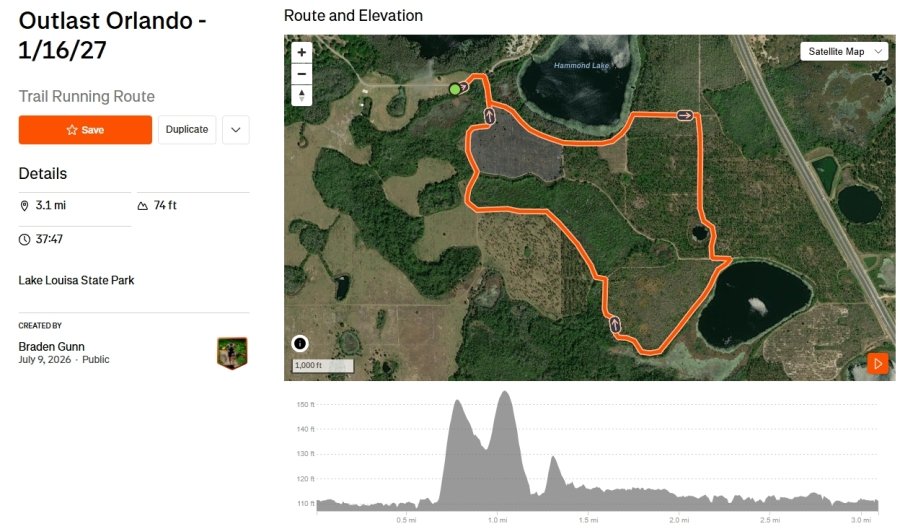900x529 pixels.
Task: Open the Satellite Map style dropdown
Action: 844,52
